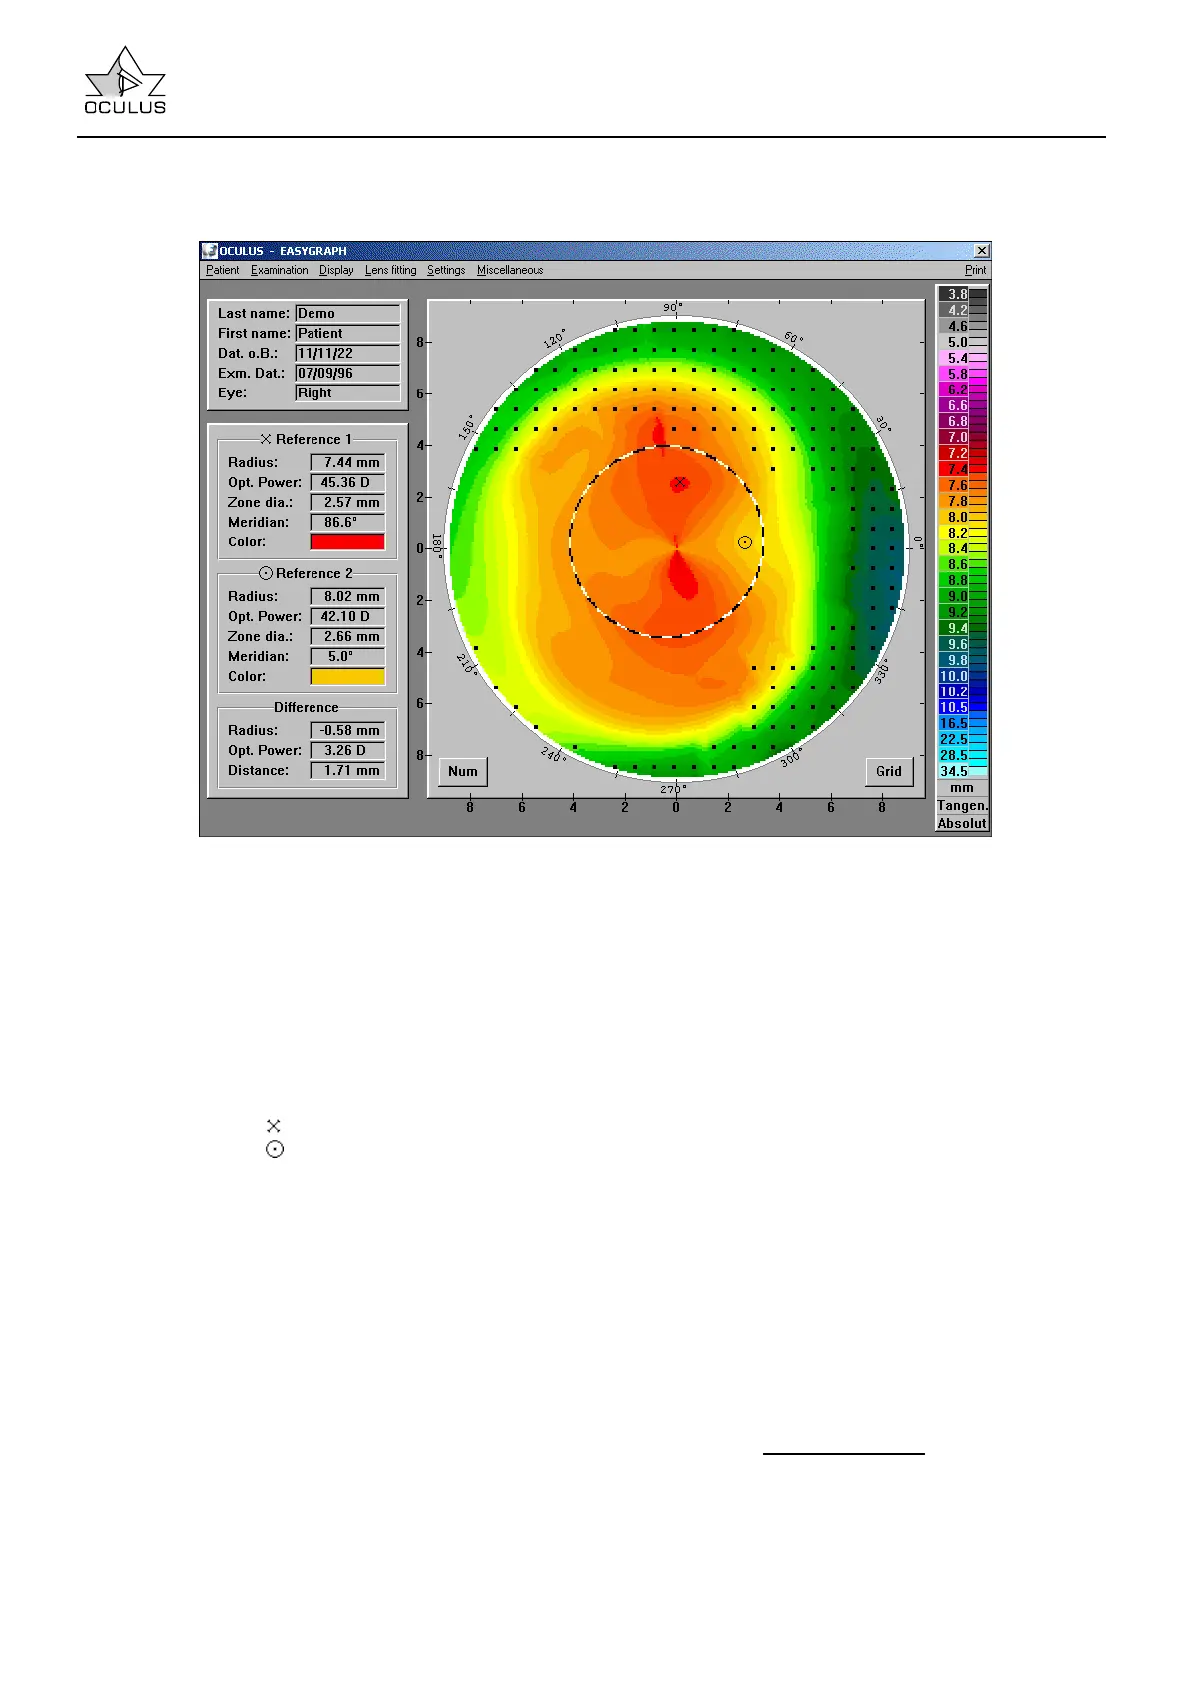1190x1684 pixels.
Task: Click Reference 2 Opt. Power 42.10 D
Action: (x=347, y=616)
